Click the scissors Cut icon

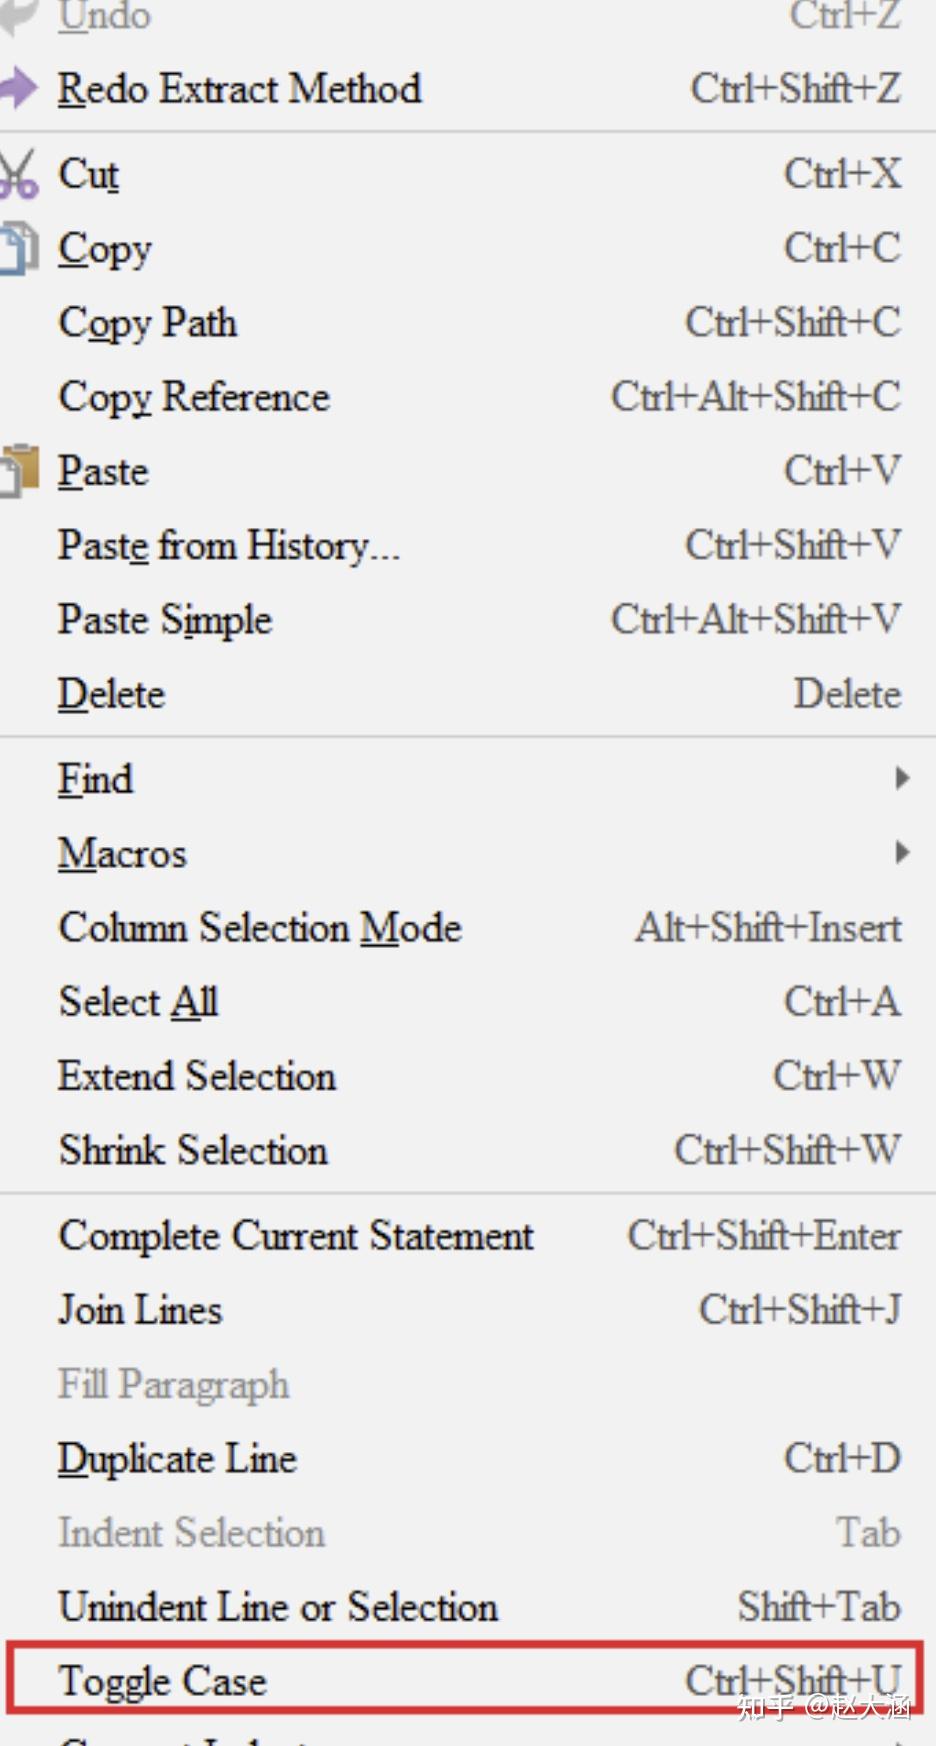(19, 174)
